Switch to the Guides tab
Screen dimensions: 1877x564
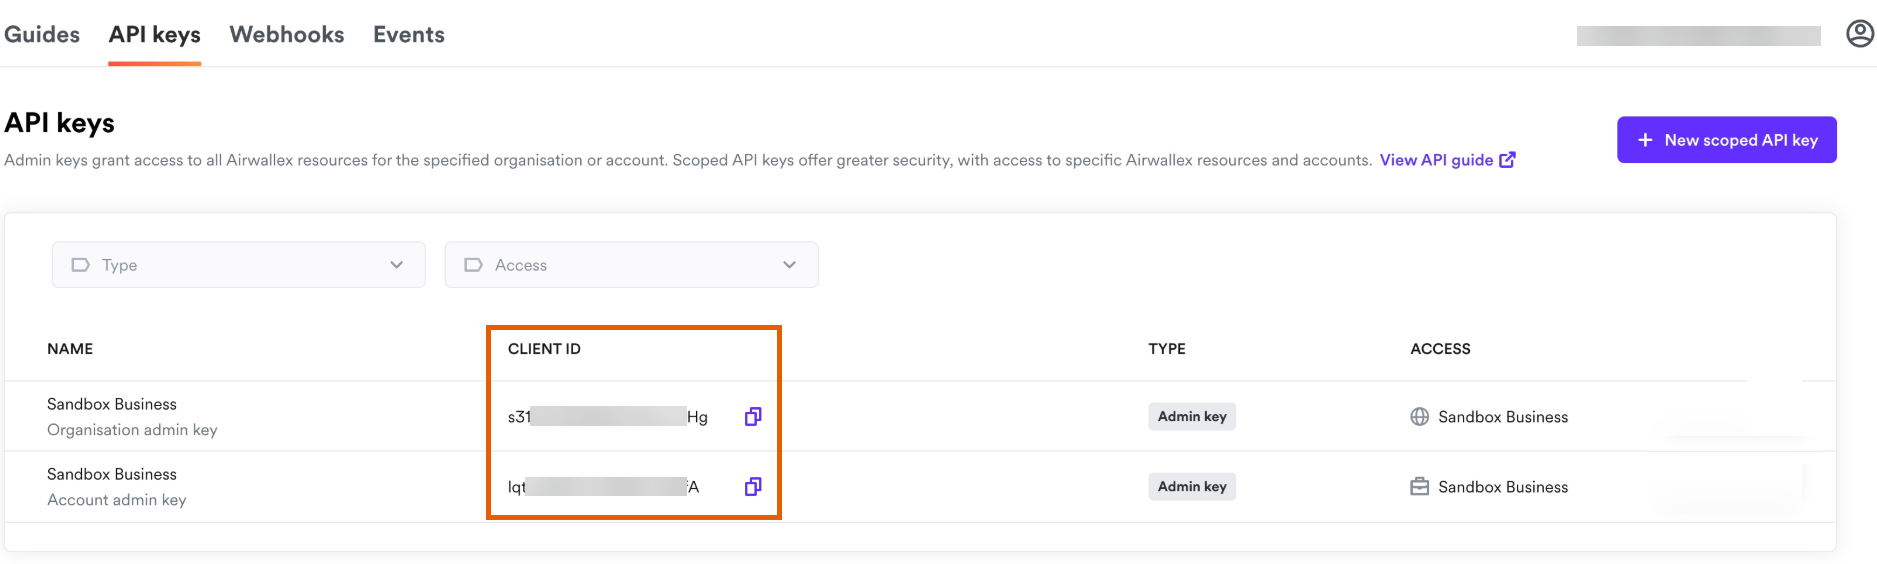(x=42, y=34)
